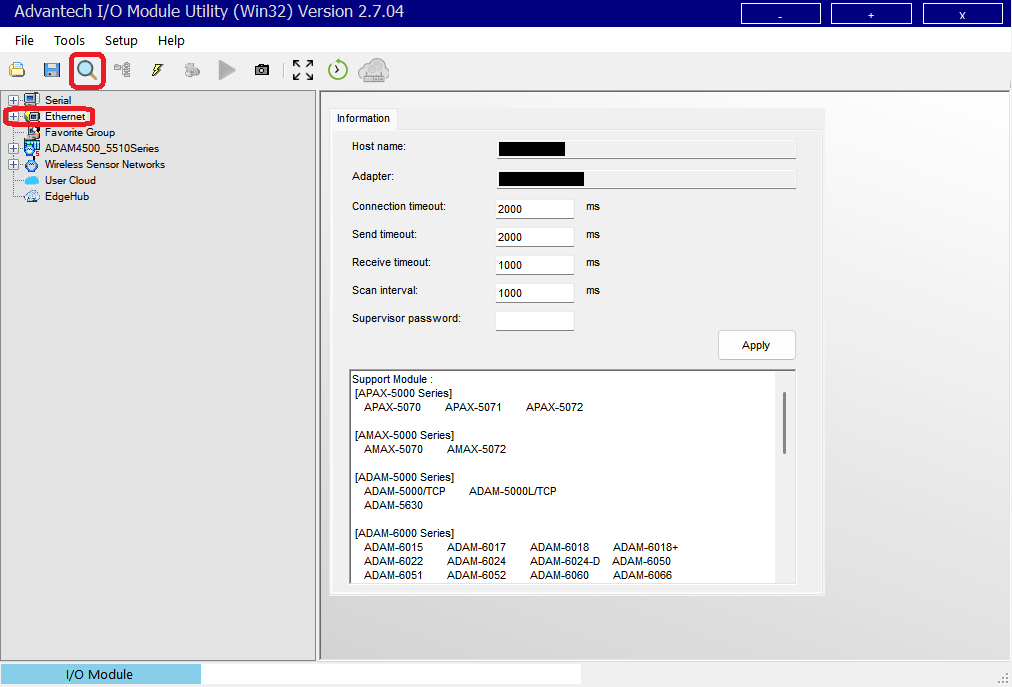
Task: Click the camera snapshot toolbar icon
Action: pyautogui.click(x=262, y=70)
